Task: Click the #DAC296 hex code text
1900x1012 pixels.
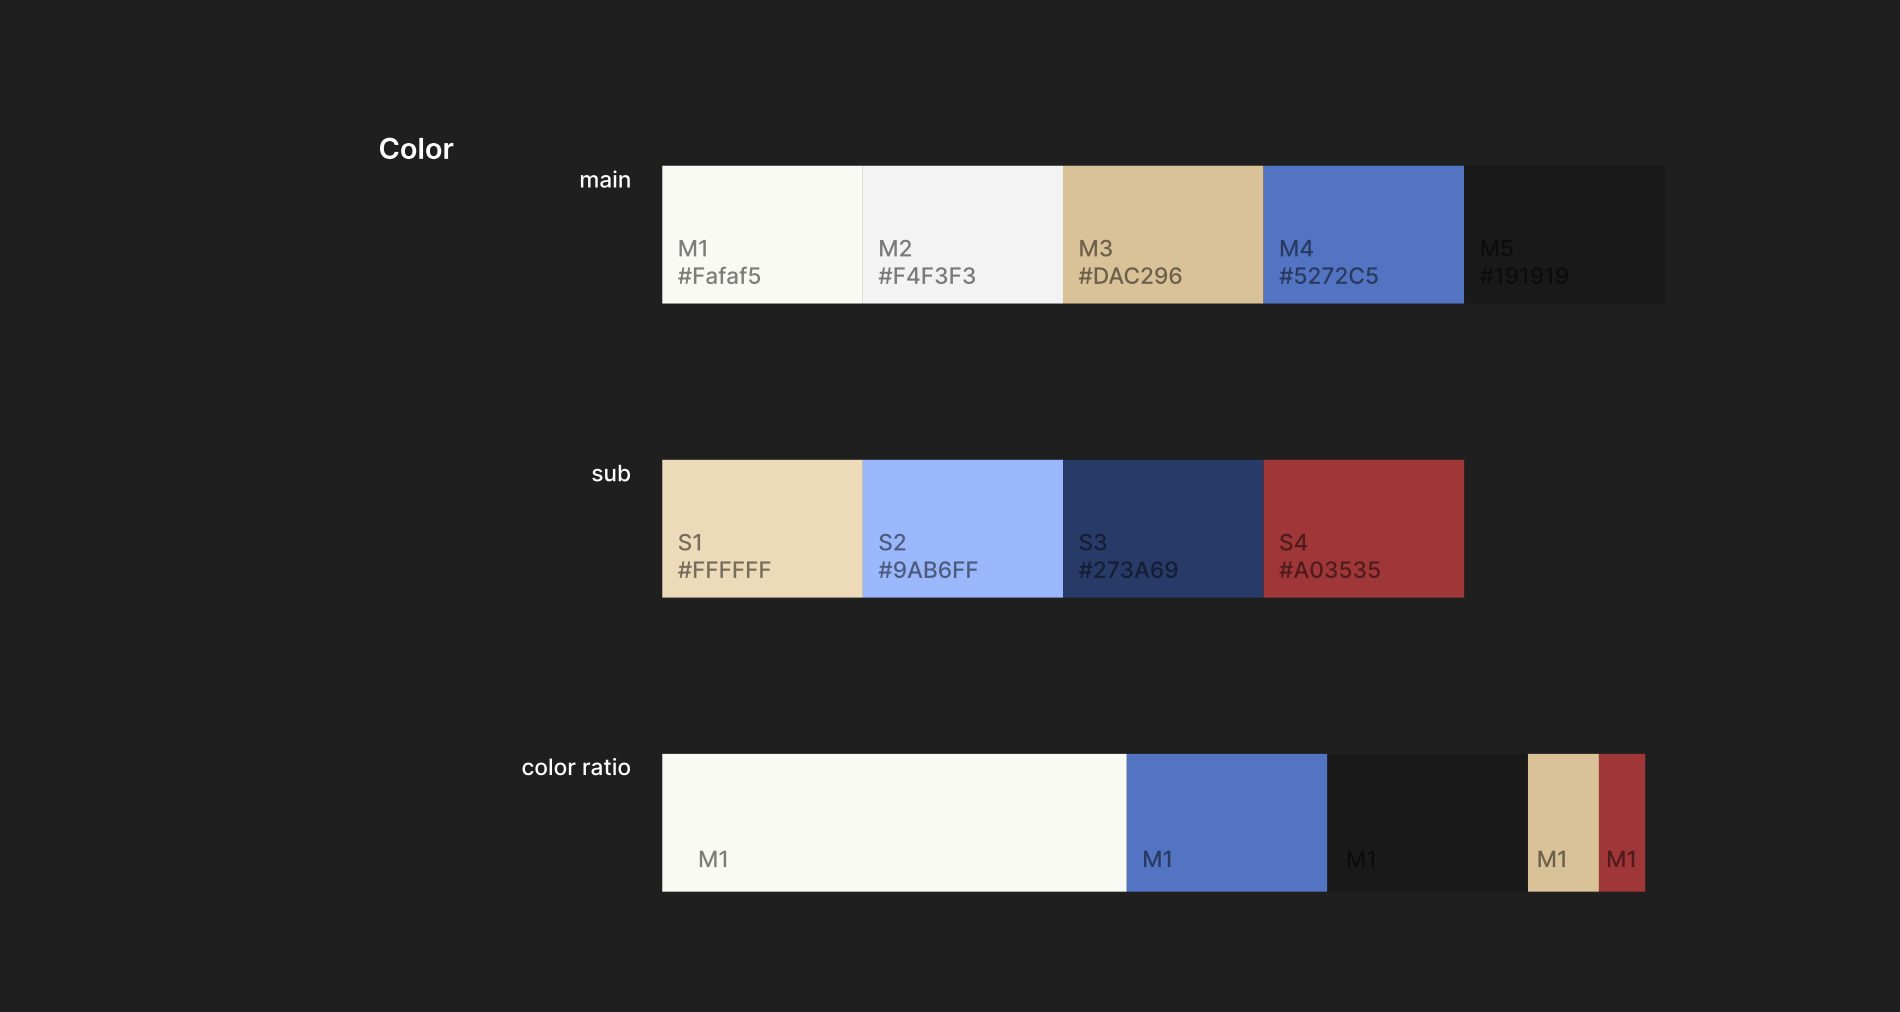Action: (x=1130, y=276)
